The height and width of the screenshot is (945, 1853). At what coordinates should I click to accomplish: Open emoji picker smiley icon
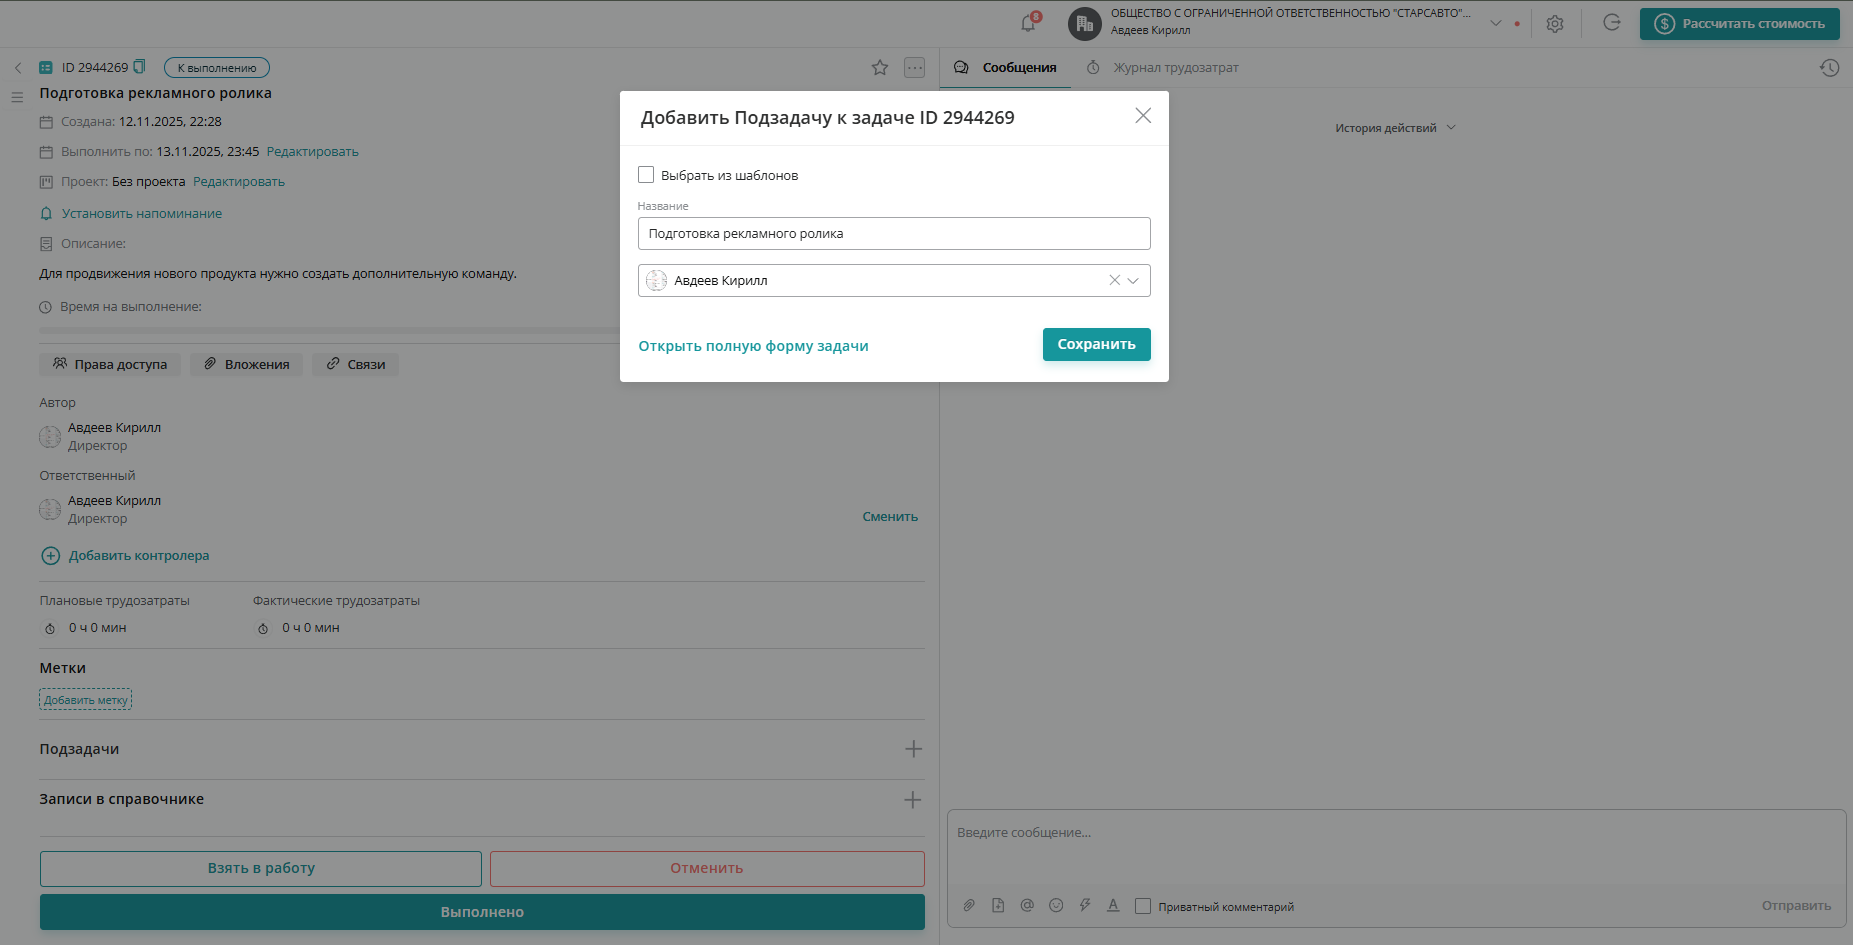click(x=1056, y=905)
